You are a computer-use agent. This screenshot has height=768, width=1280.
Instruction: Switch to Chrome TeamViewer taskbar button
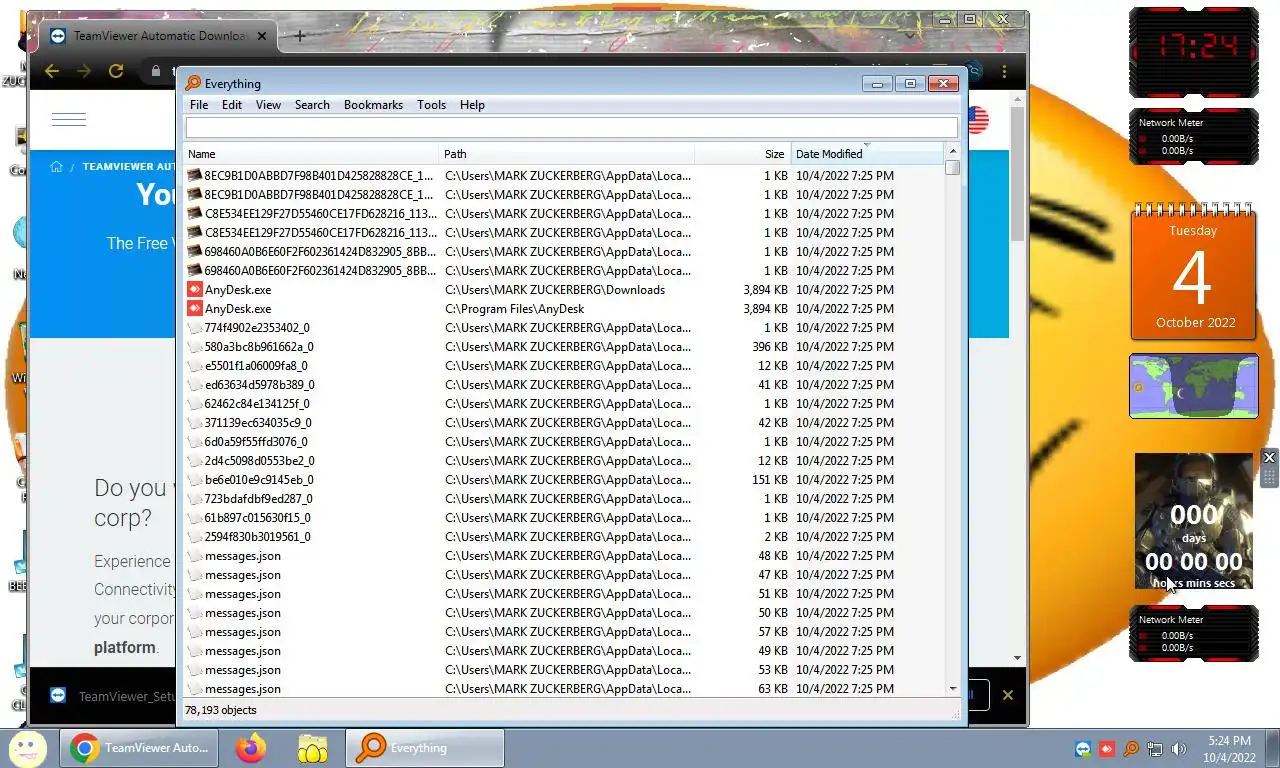[141, 748]
